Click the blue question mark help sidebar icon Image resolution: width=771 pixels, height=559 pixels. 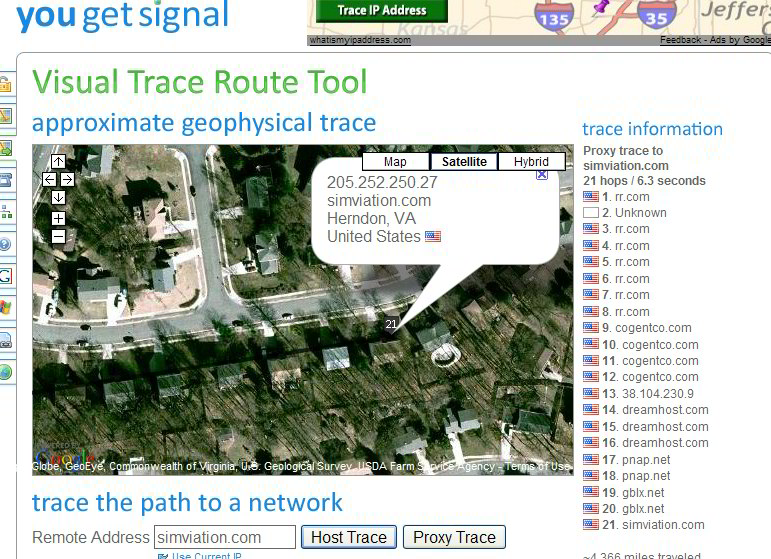(x=4, y=244)
